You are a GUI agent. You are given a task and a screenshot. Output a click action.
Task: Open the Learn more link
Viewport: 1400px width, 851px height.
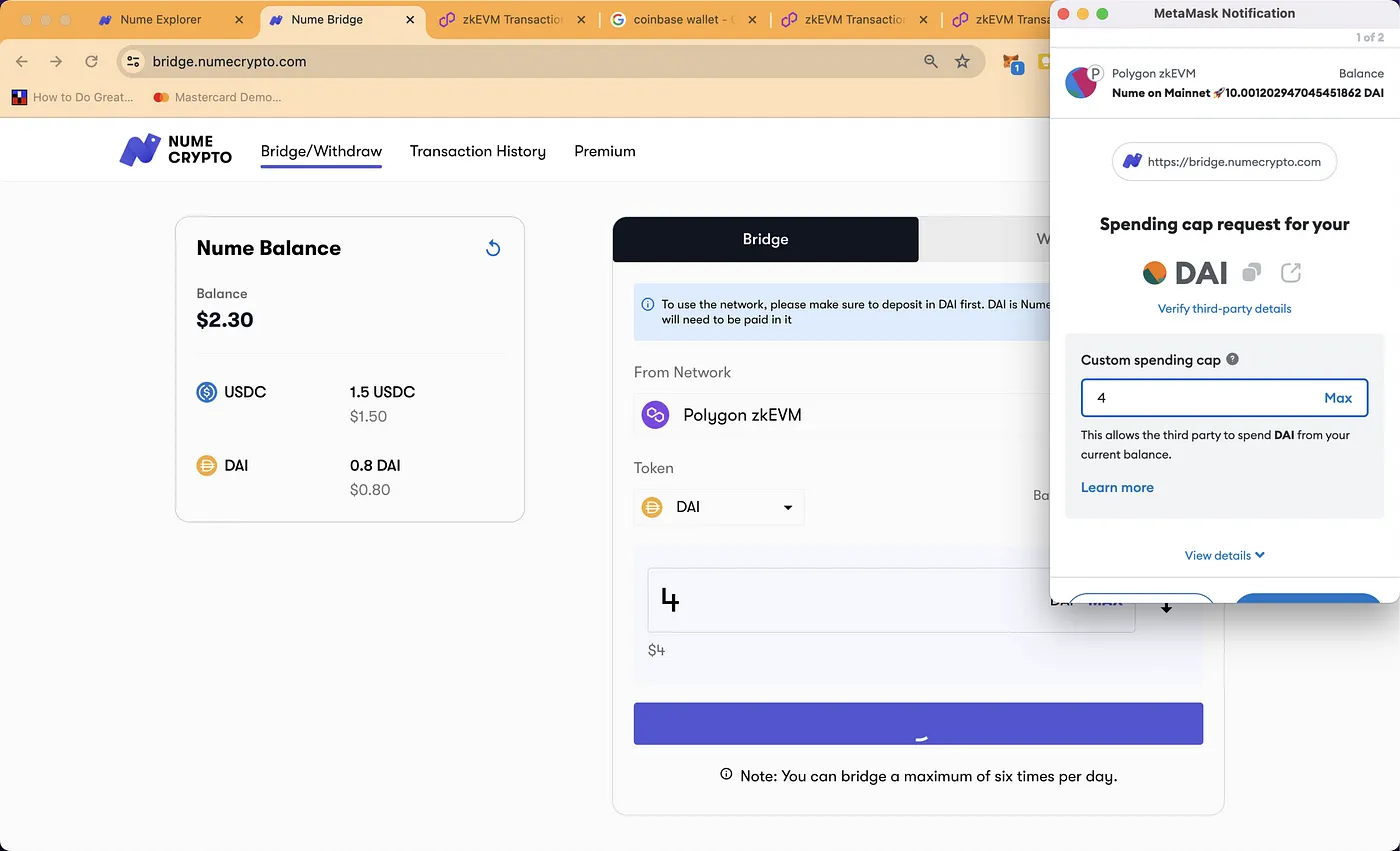pos(1117,487)
